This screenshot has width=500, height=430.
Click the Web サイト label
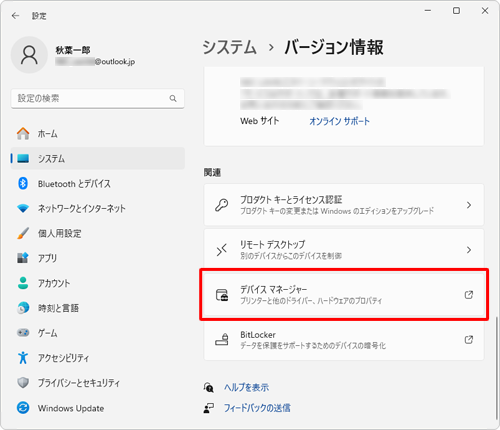(259, 121)
